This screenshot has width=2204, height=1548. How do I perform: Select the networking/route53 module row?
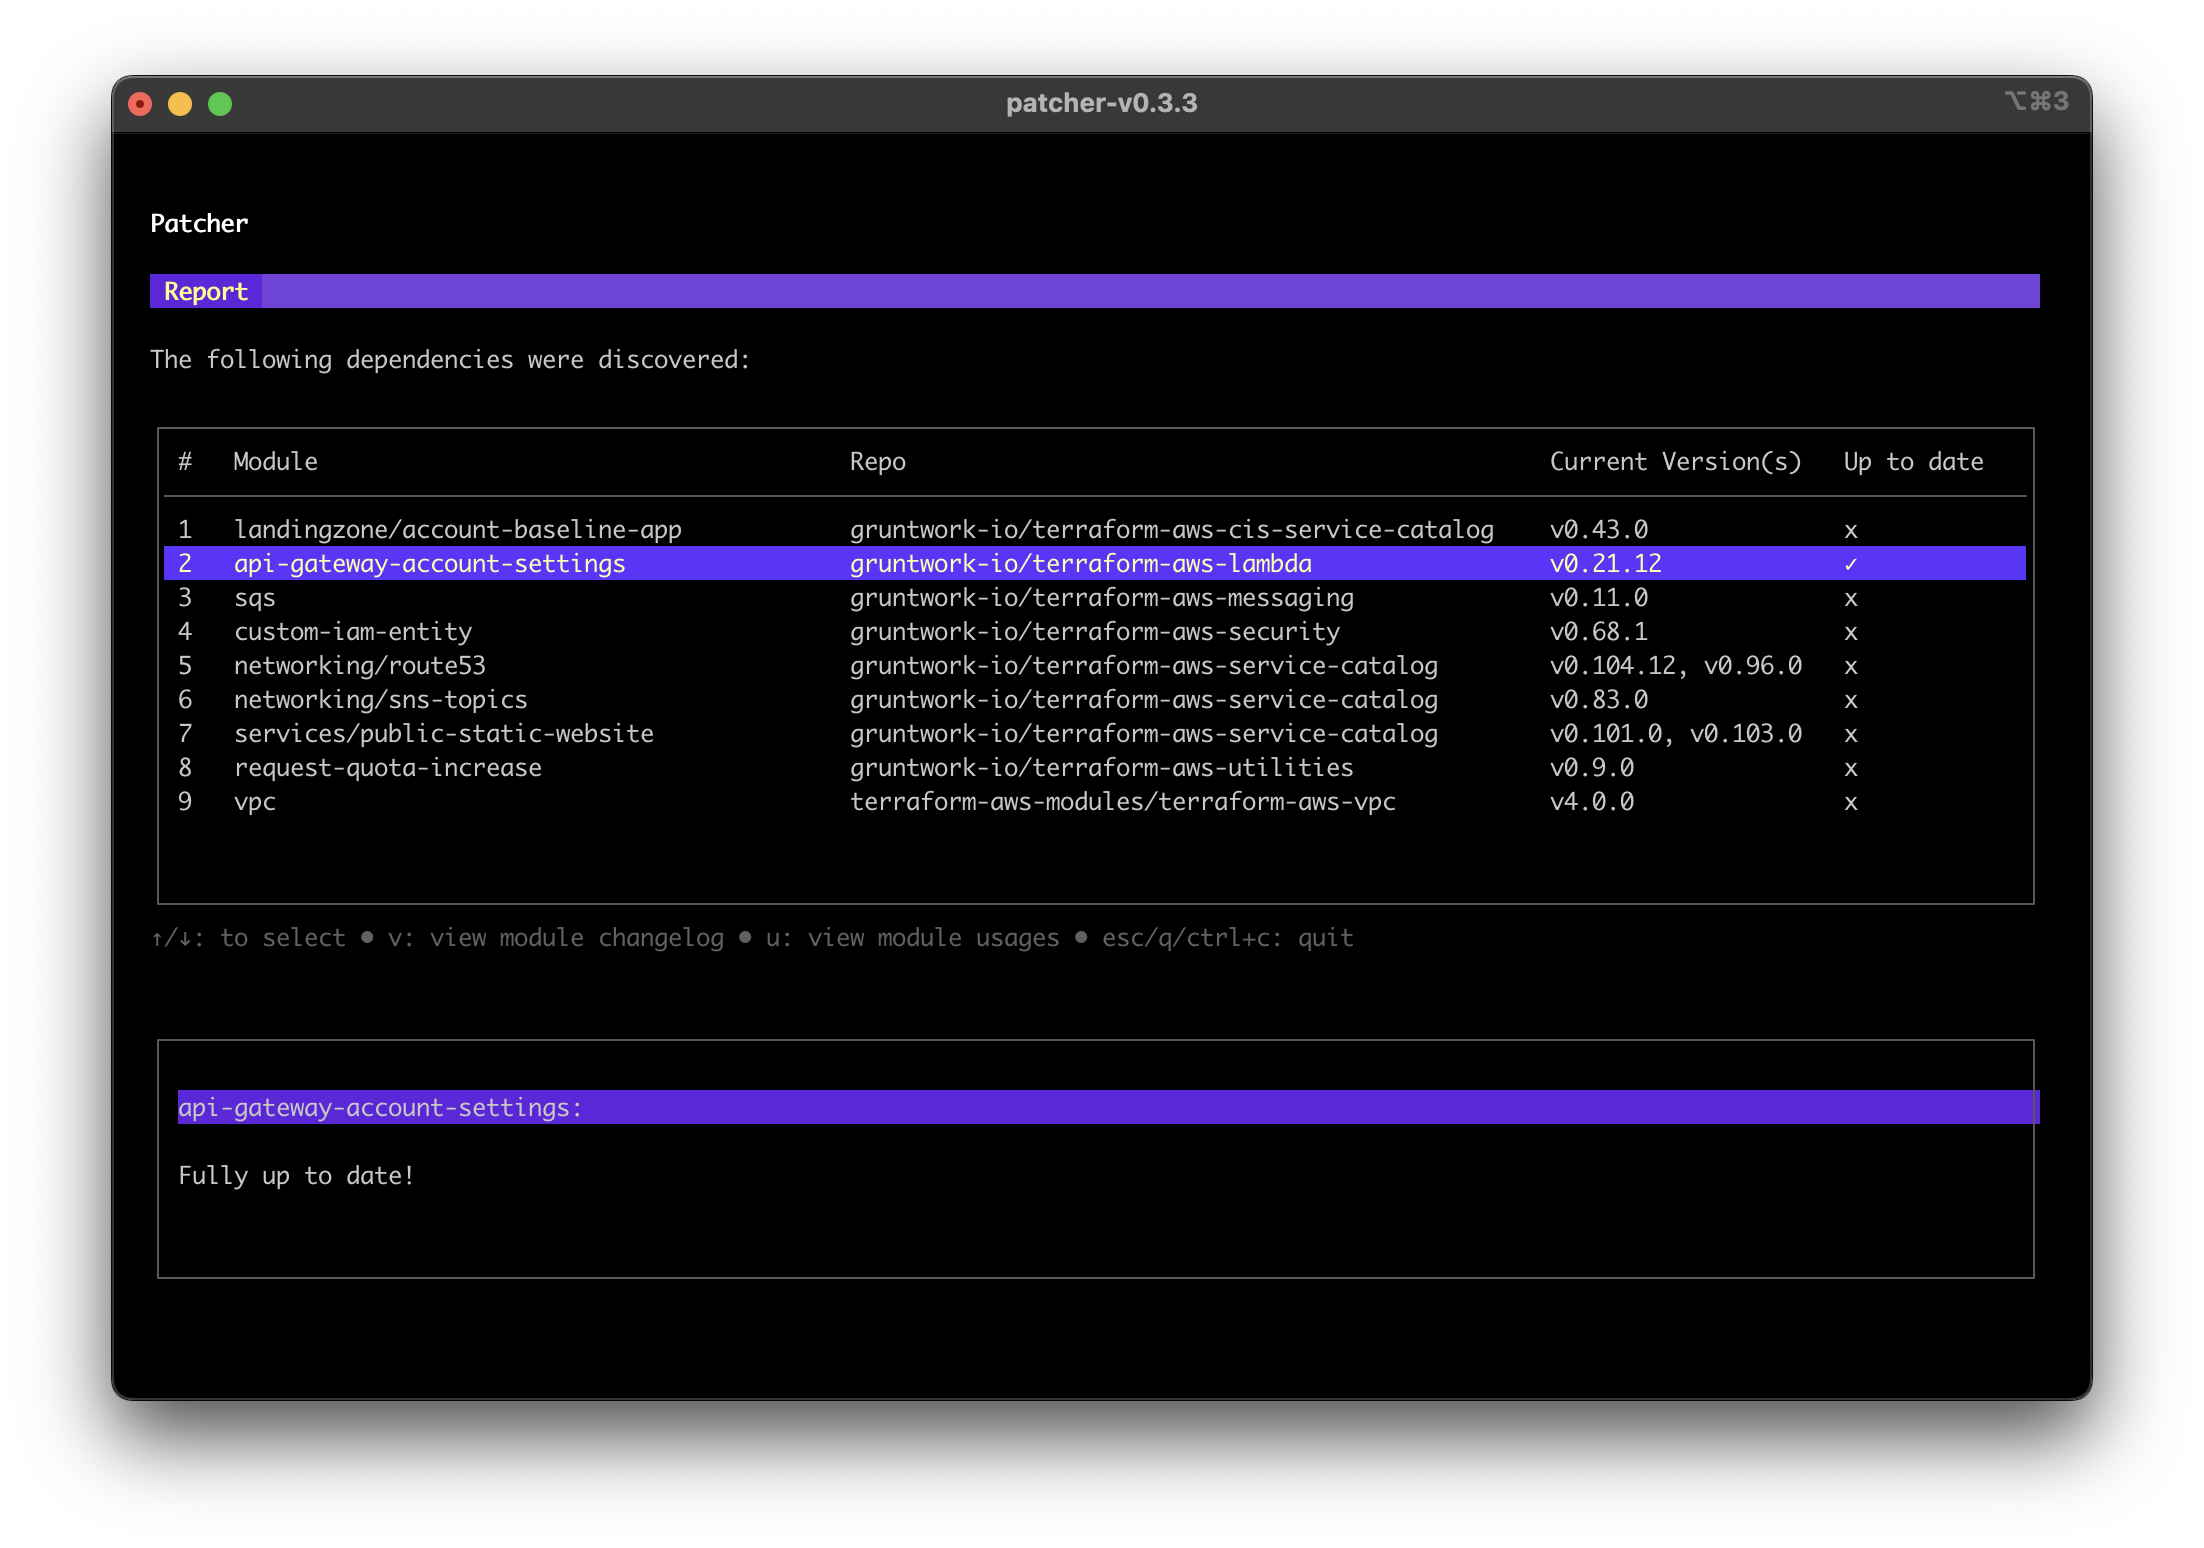click(x=1095, y=665)
